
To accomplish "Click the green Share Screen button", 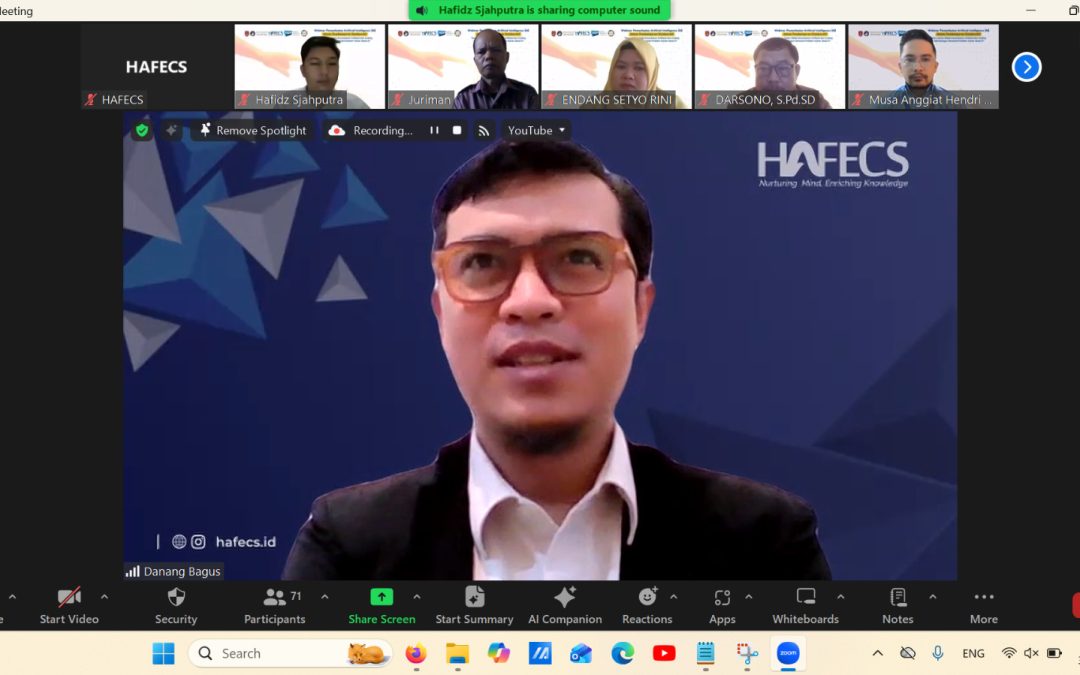I will click(x=382, y=606).
